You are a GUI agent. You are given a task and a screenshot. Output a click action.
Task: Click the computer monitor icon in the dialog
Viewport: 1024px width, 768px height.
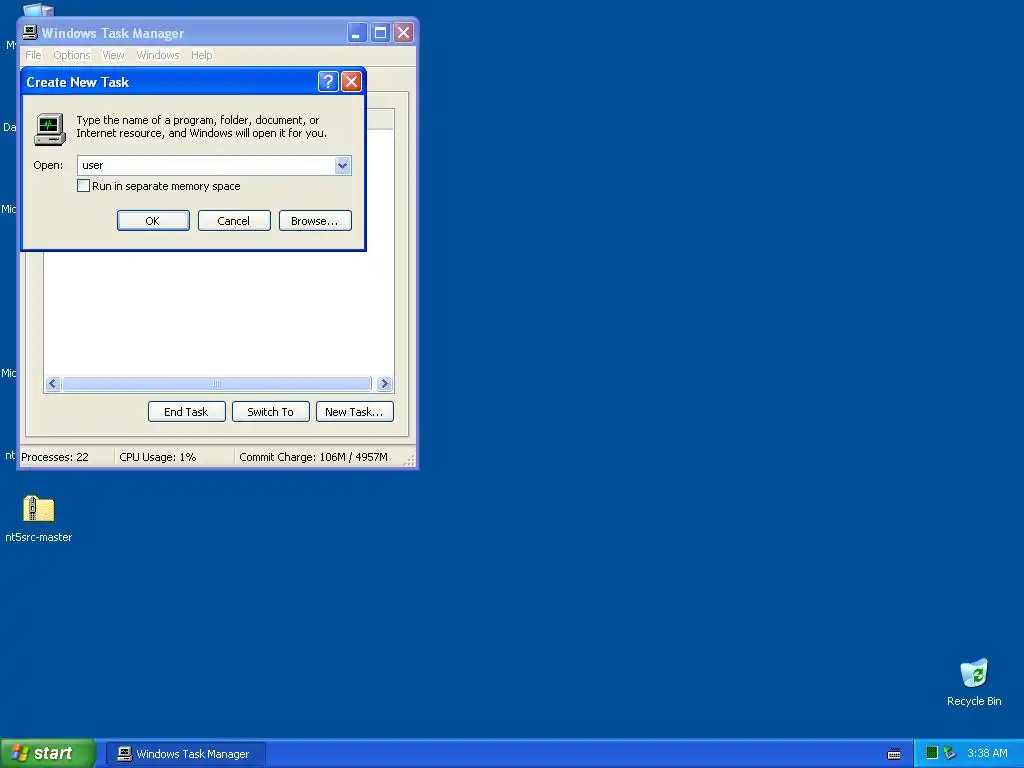click(x=50, y=129)
